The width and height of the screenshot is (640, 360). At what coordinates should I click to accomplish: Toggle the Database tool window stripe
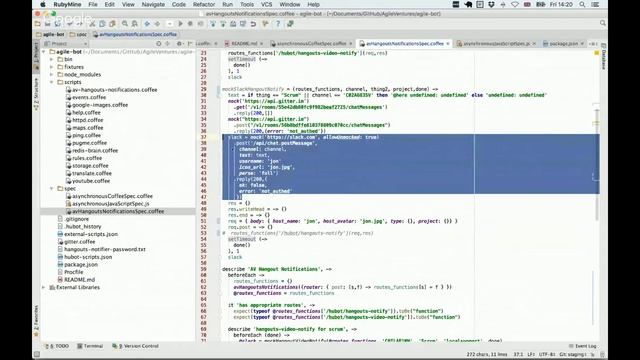click(x=604, y=57)
